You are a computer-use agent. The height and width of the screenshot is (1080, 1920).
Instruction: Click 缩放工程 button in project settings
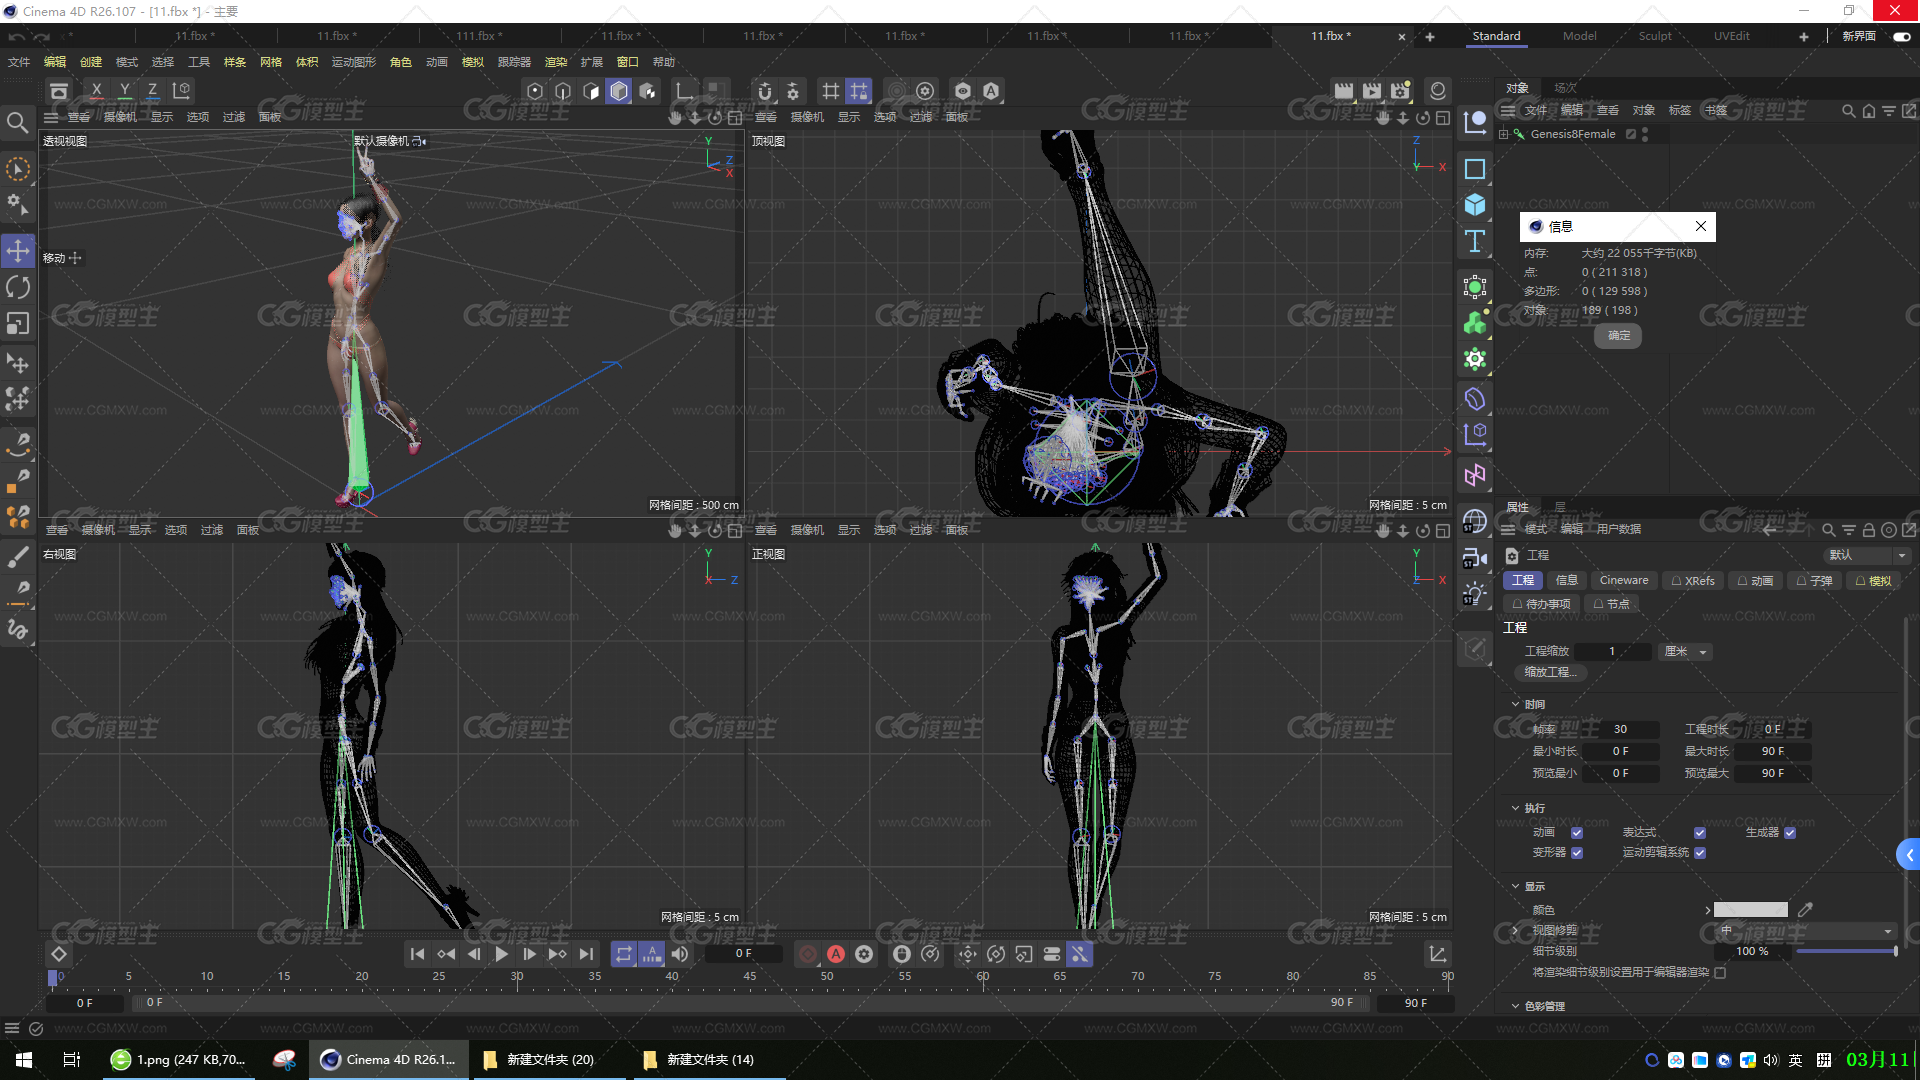point(1549,673)
